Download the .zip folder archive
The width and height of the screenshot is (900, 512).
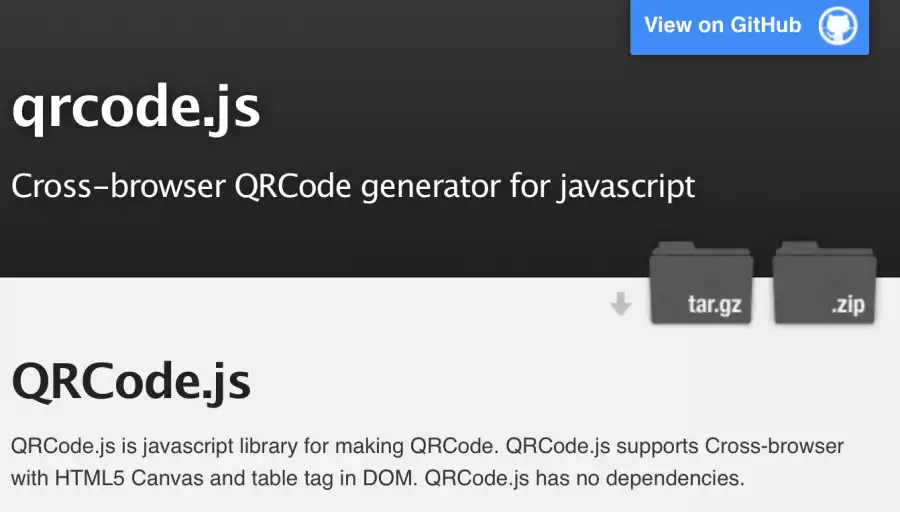[x=824, y=282]
